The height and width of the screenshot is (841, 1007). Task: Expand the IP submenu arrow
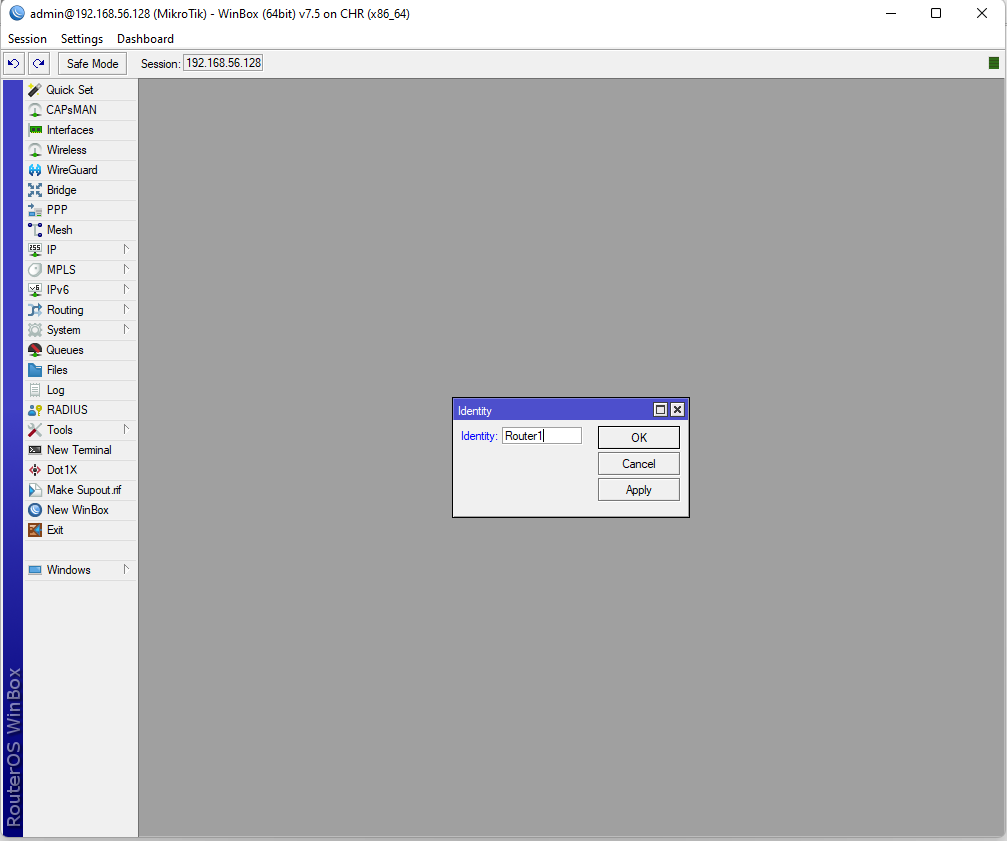126,249
